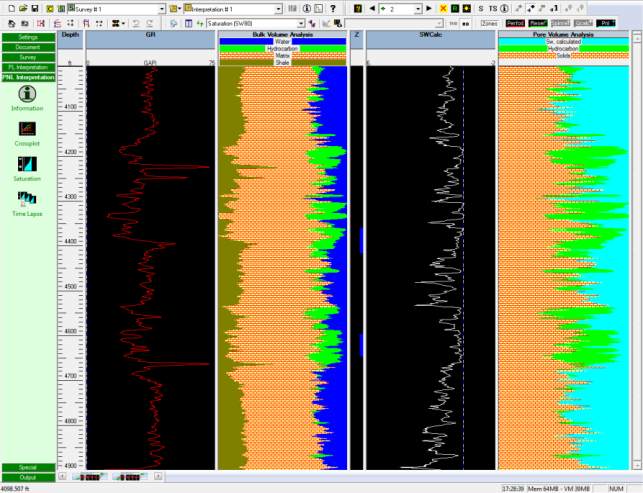643x493 pixels.
Task: Click the blue column/table icon
Action: 188,24
